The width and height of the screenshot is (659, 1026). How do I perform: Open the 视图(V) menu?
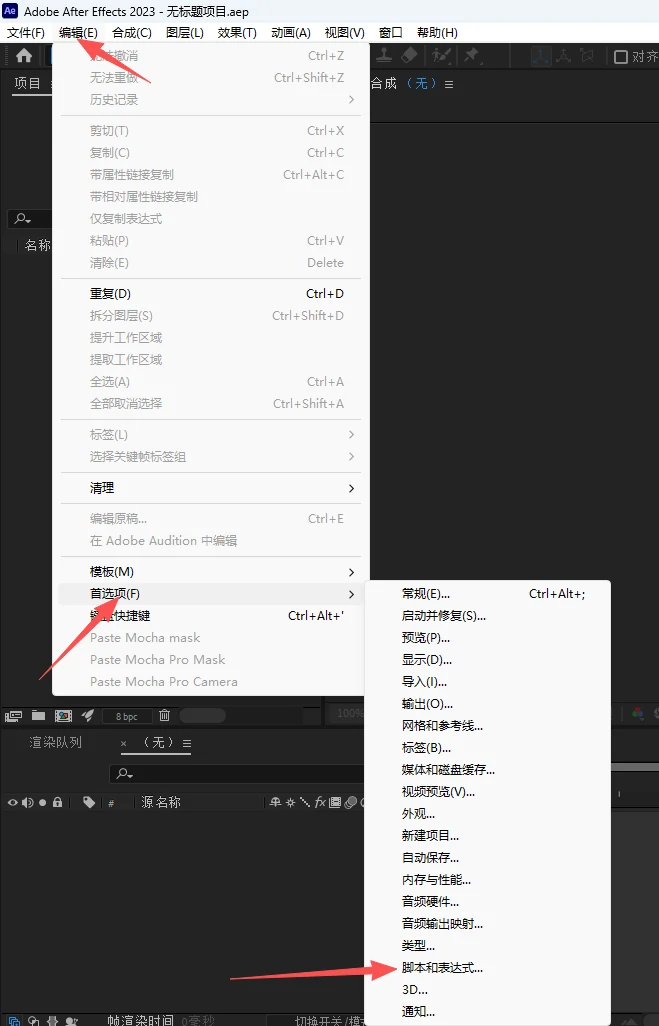[x=345, y=33]
